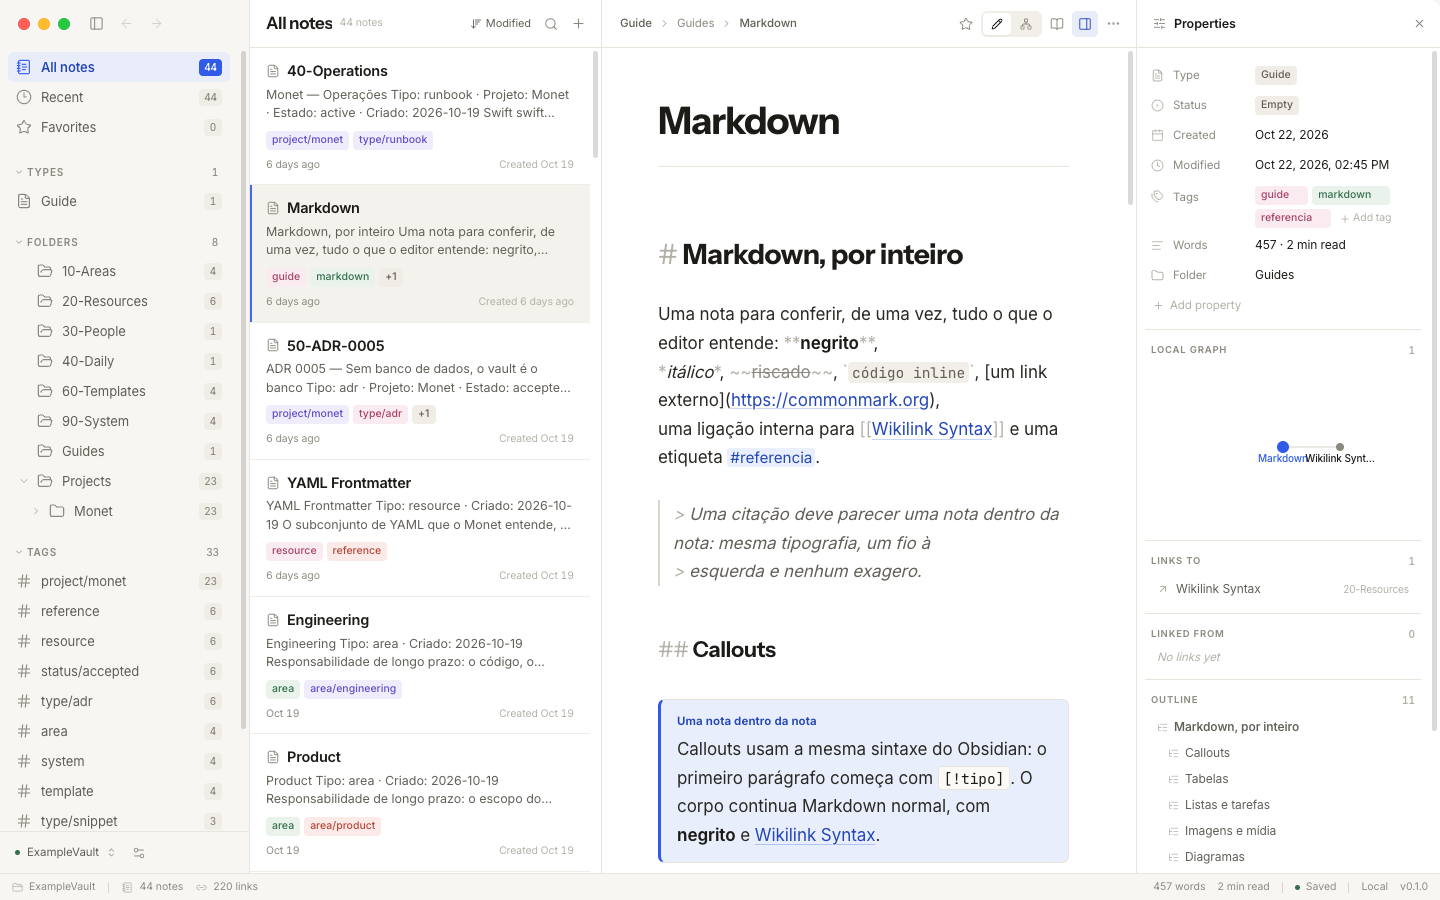This screenshot has width=1440, height=900.
Task: Click Add property button
Action: (1197, 305)
